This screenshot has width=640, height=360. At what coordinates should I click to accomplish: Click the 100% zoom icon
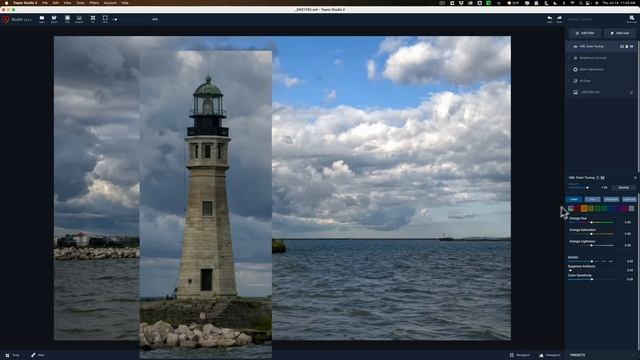(105, 19)
